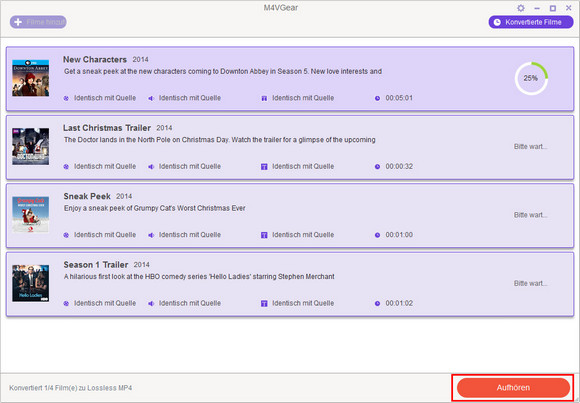580x403 pixels.
Task: Click the M4VGear window title
Action: (280, 8)
